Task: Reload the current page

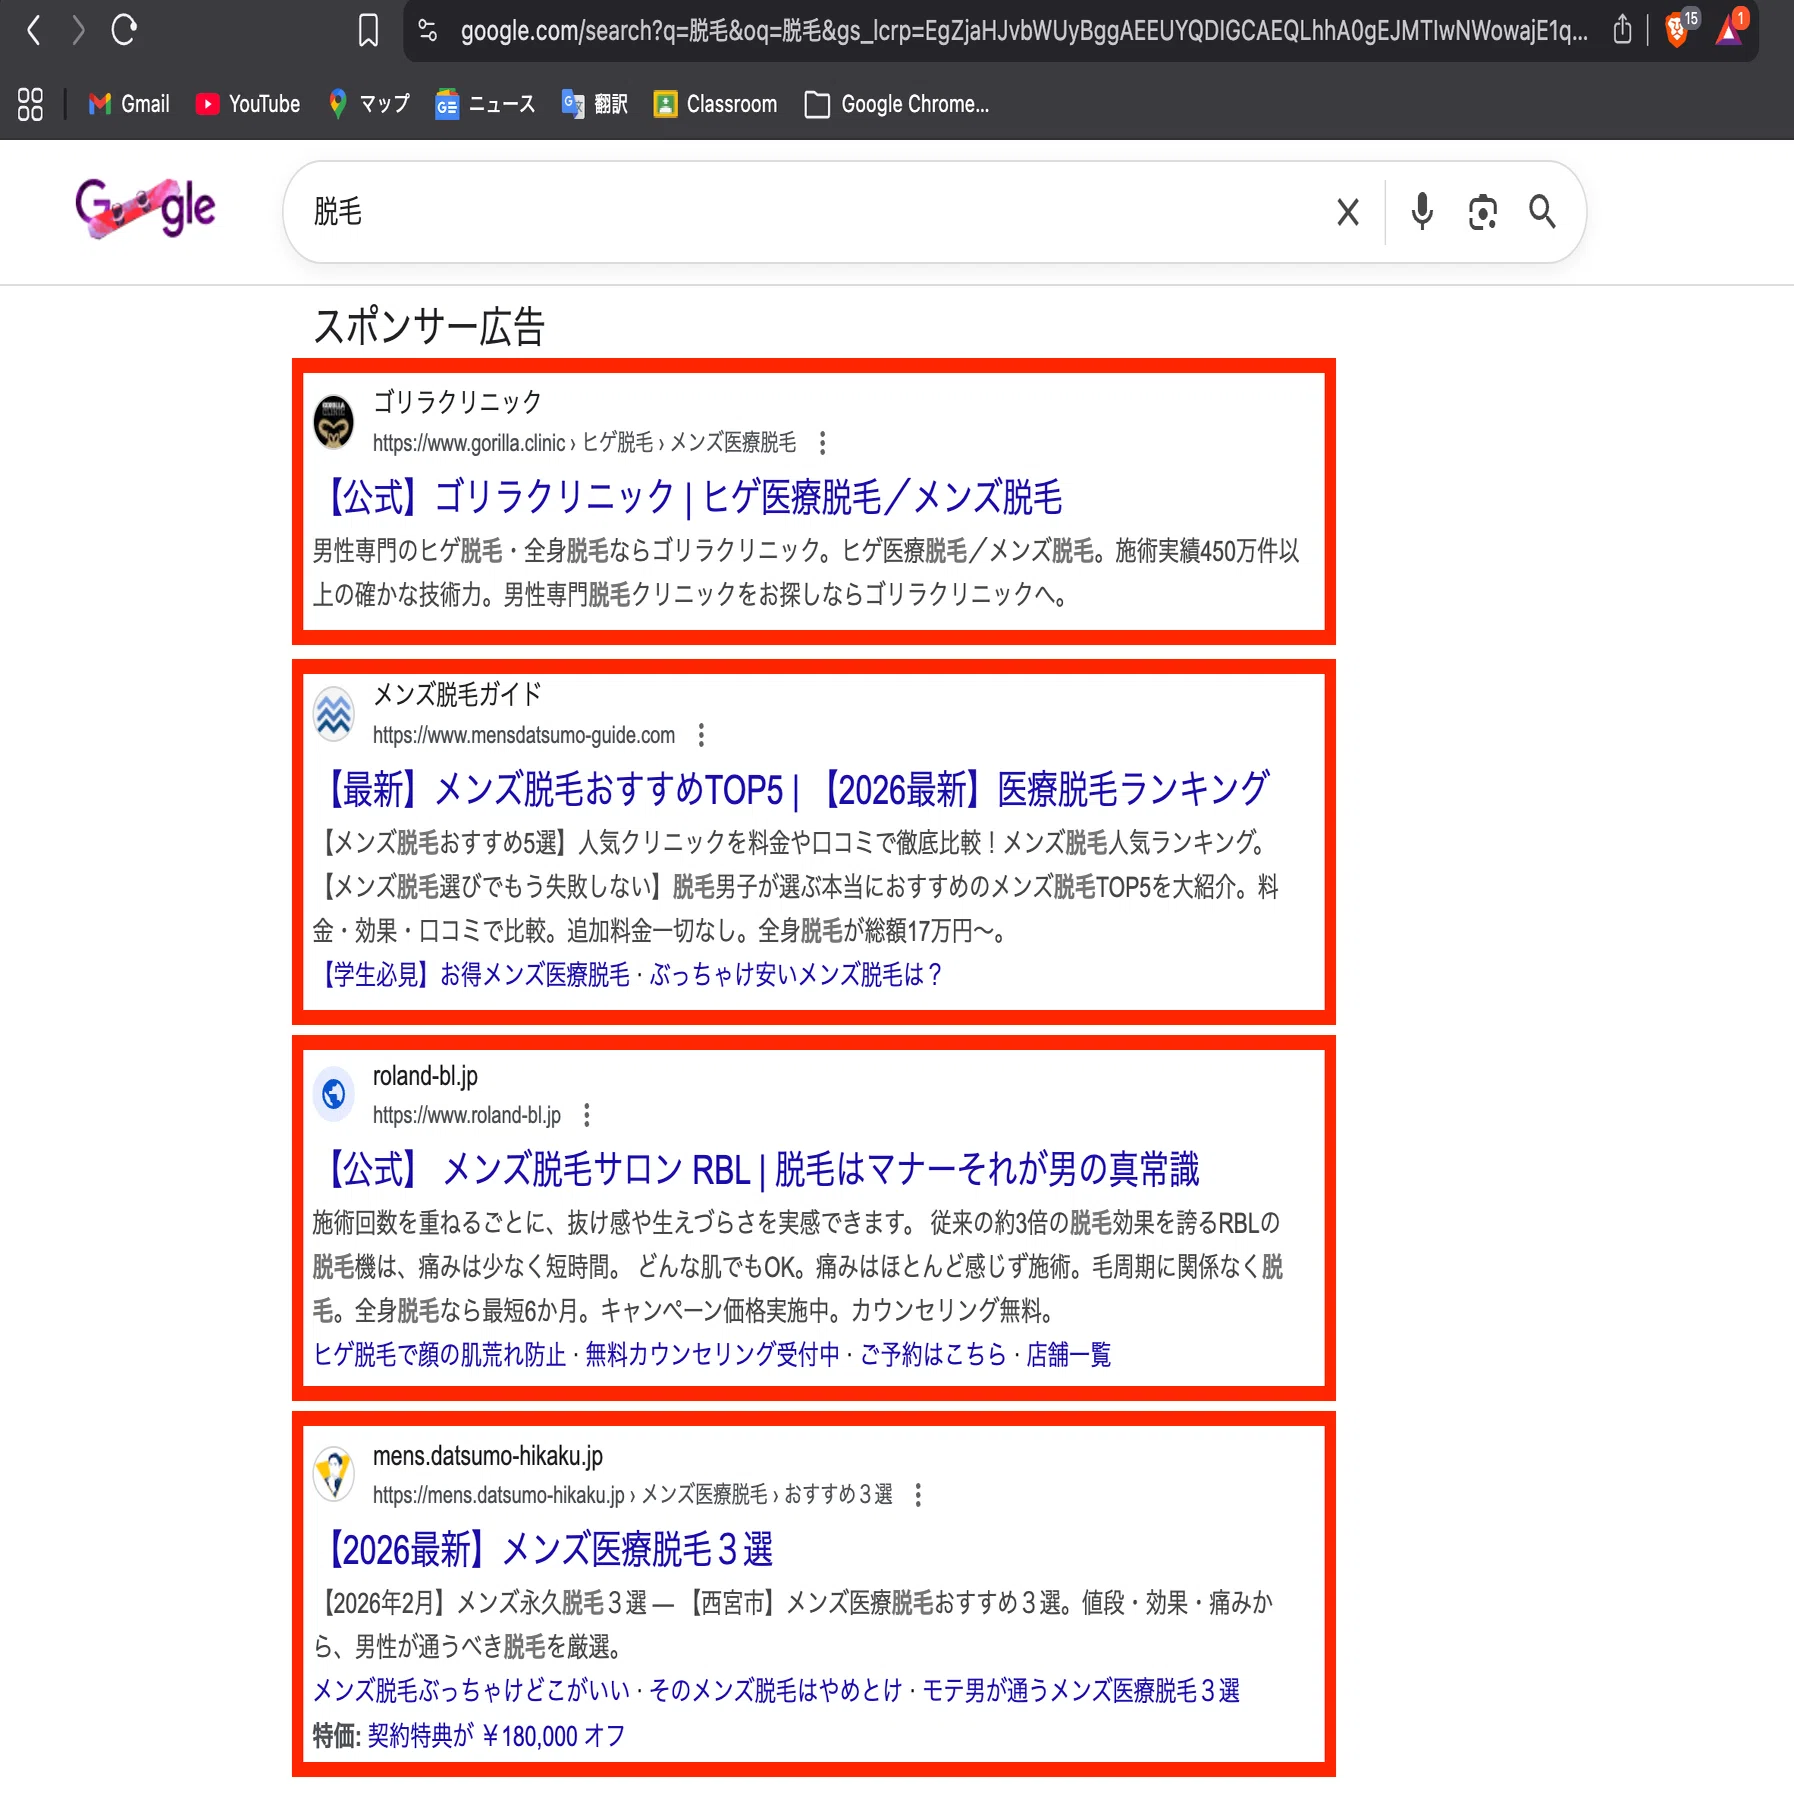Action: [124, 30]
